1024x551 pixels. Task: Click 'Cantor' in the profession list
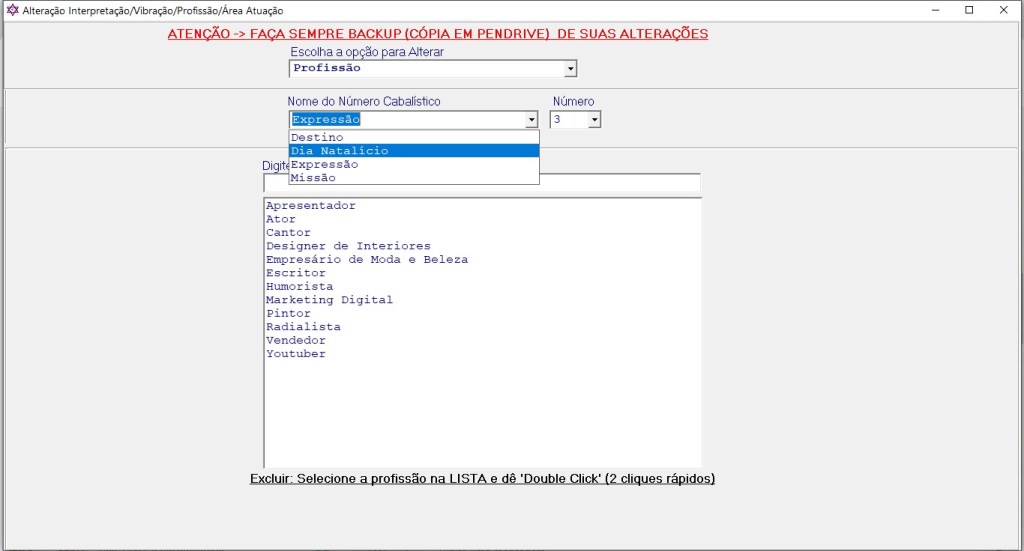click(x=288, y=233)
